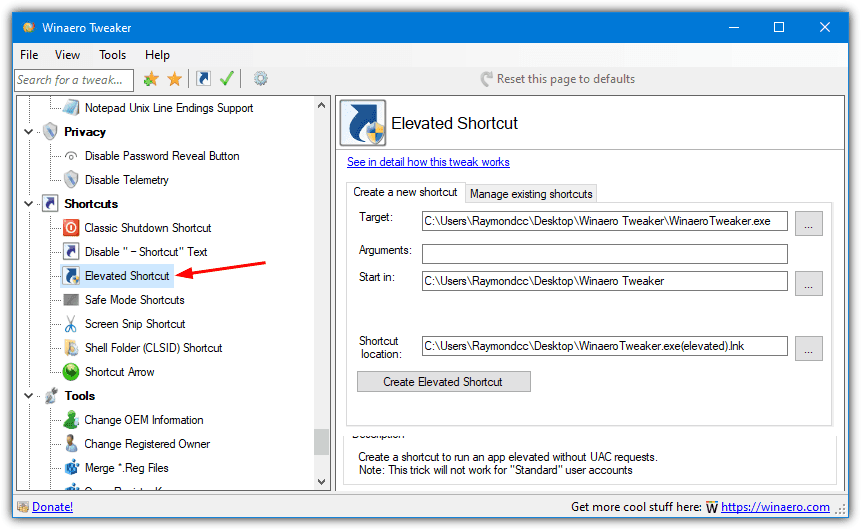Select Shell Folder (CLSID) Shortcut item
861x529 pixels.
pyautogui.click(x=154, y=348)
